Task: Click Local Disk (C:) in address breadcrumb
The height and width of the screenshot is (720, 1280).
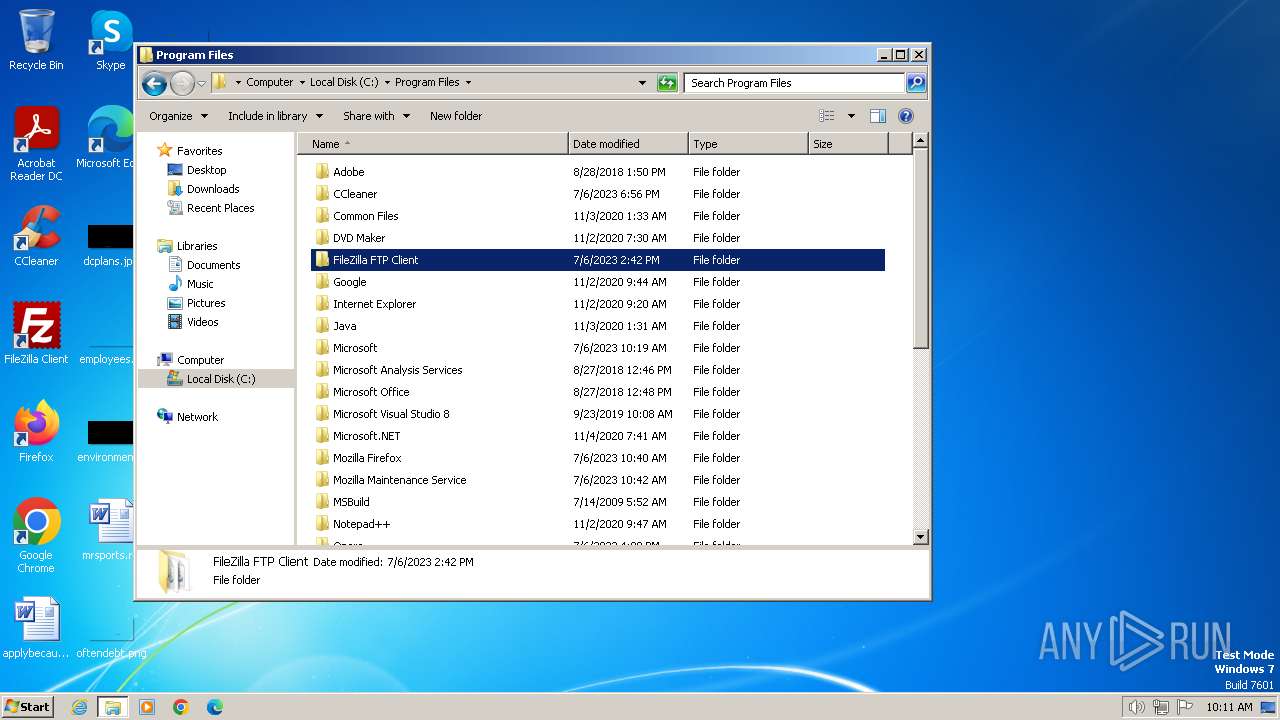Action: [x=344, y=83]
